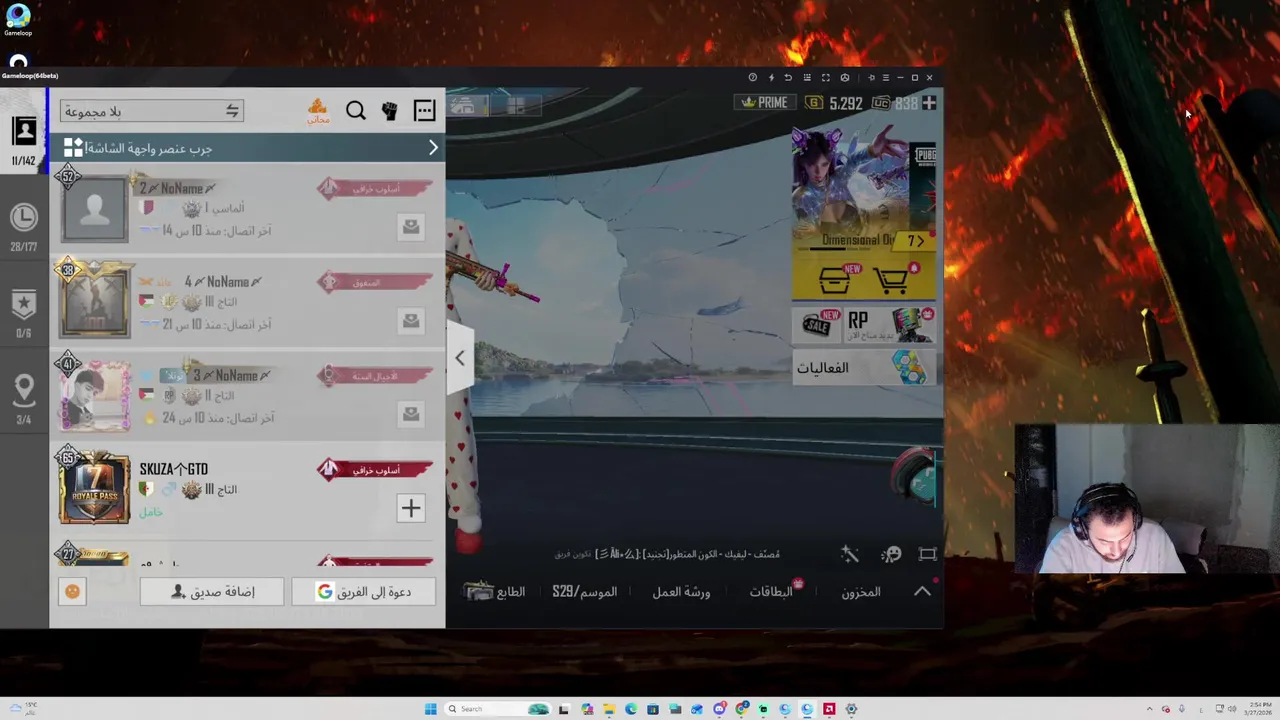This screenshot has width=1280, height=720.
Task: Click the fullscreen frame icon in lobby
Action: click(928, 554)
